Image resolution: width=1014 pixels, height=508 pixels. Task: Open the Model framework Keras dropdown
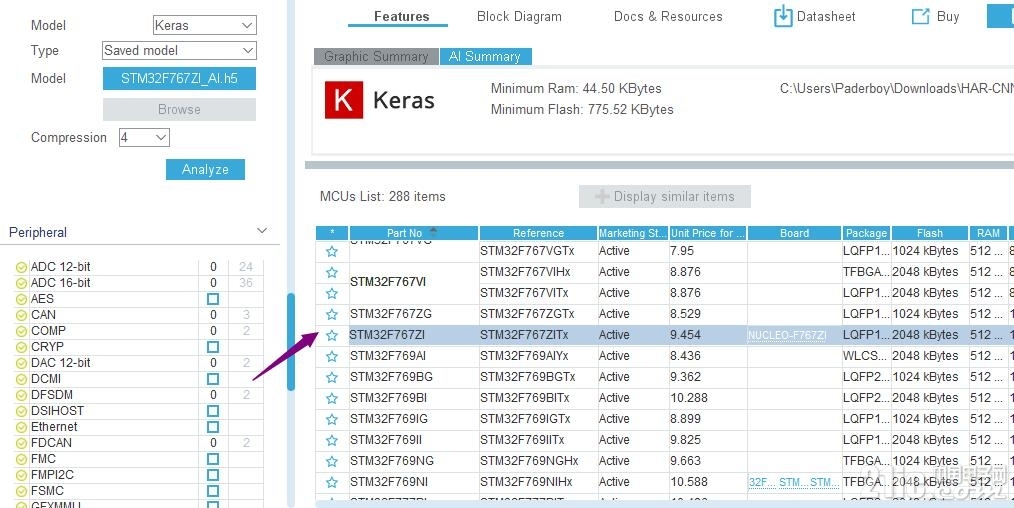coord(204,25)
